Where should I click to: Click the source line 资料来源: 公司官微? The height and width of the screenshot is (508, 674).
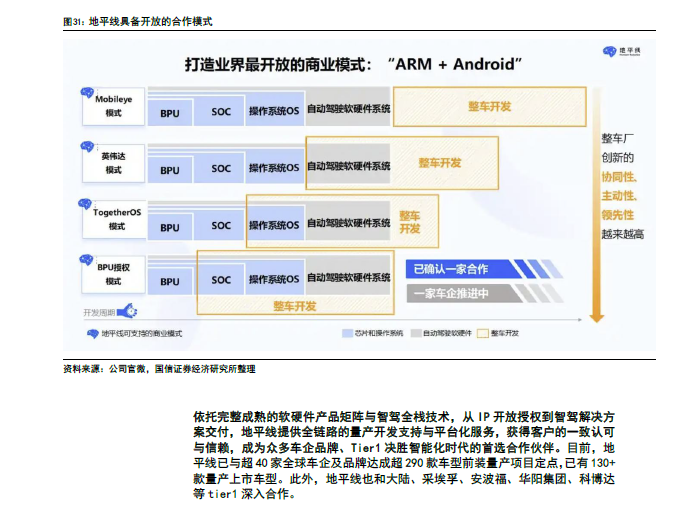click(x=104, y=369)
